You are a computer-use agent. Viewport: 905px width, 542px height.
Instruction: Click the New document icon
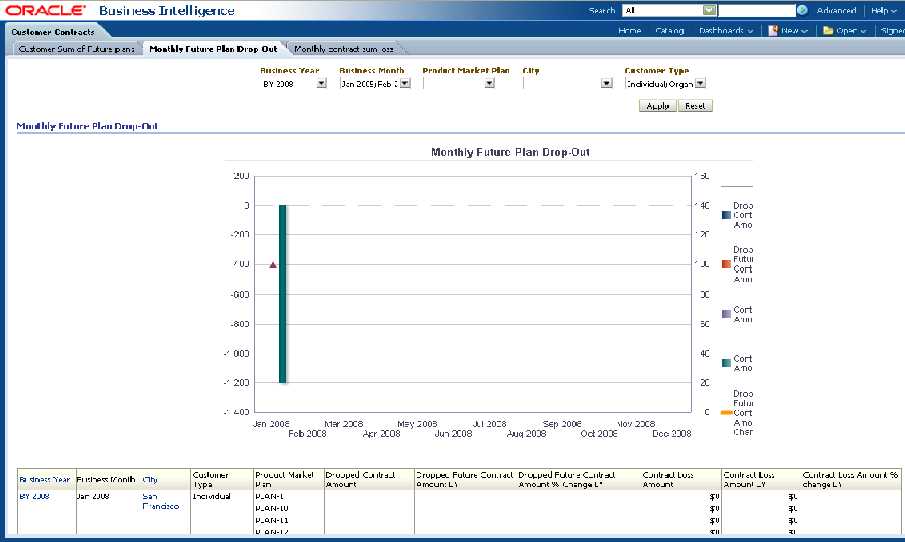(773, 31)
